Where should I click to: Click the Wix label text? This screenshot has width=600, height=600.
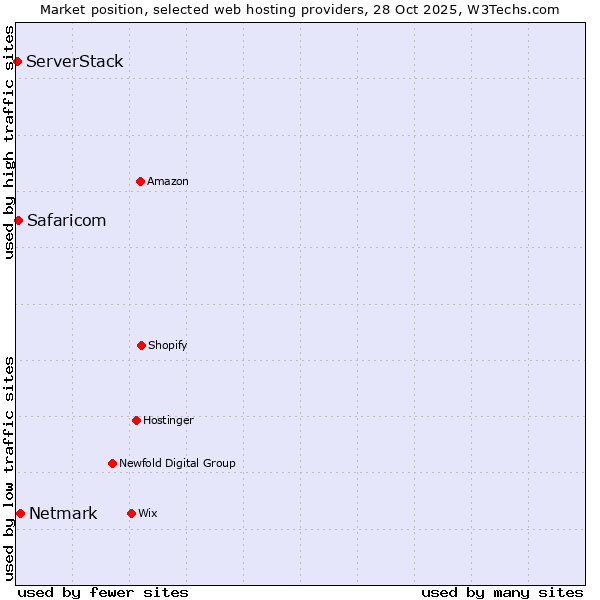(x=148, y=513)
